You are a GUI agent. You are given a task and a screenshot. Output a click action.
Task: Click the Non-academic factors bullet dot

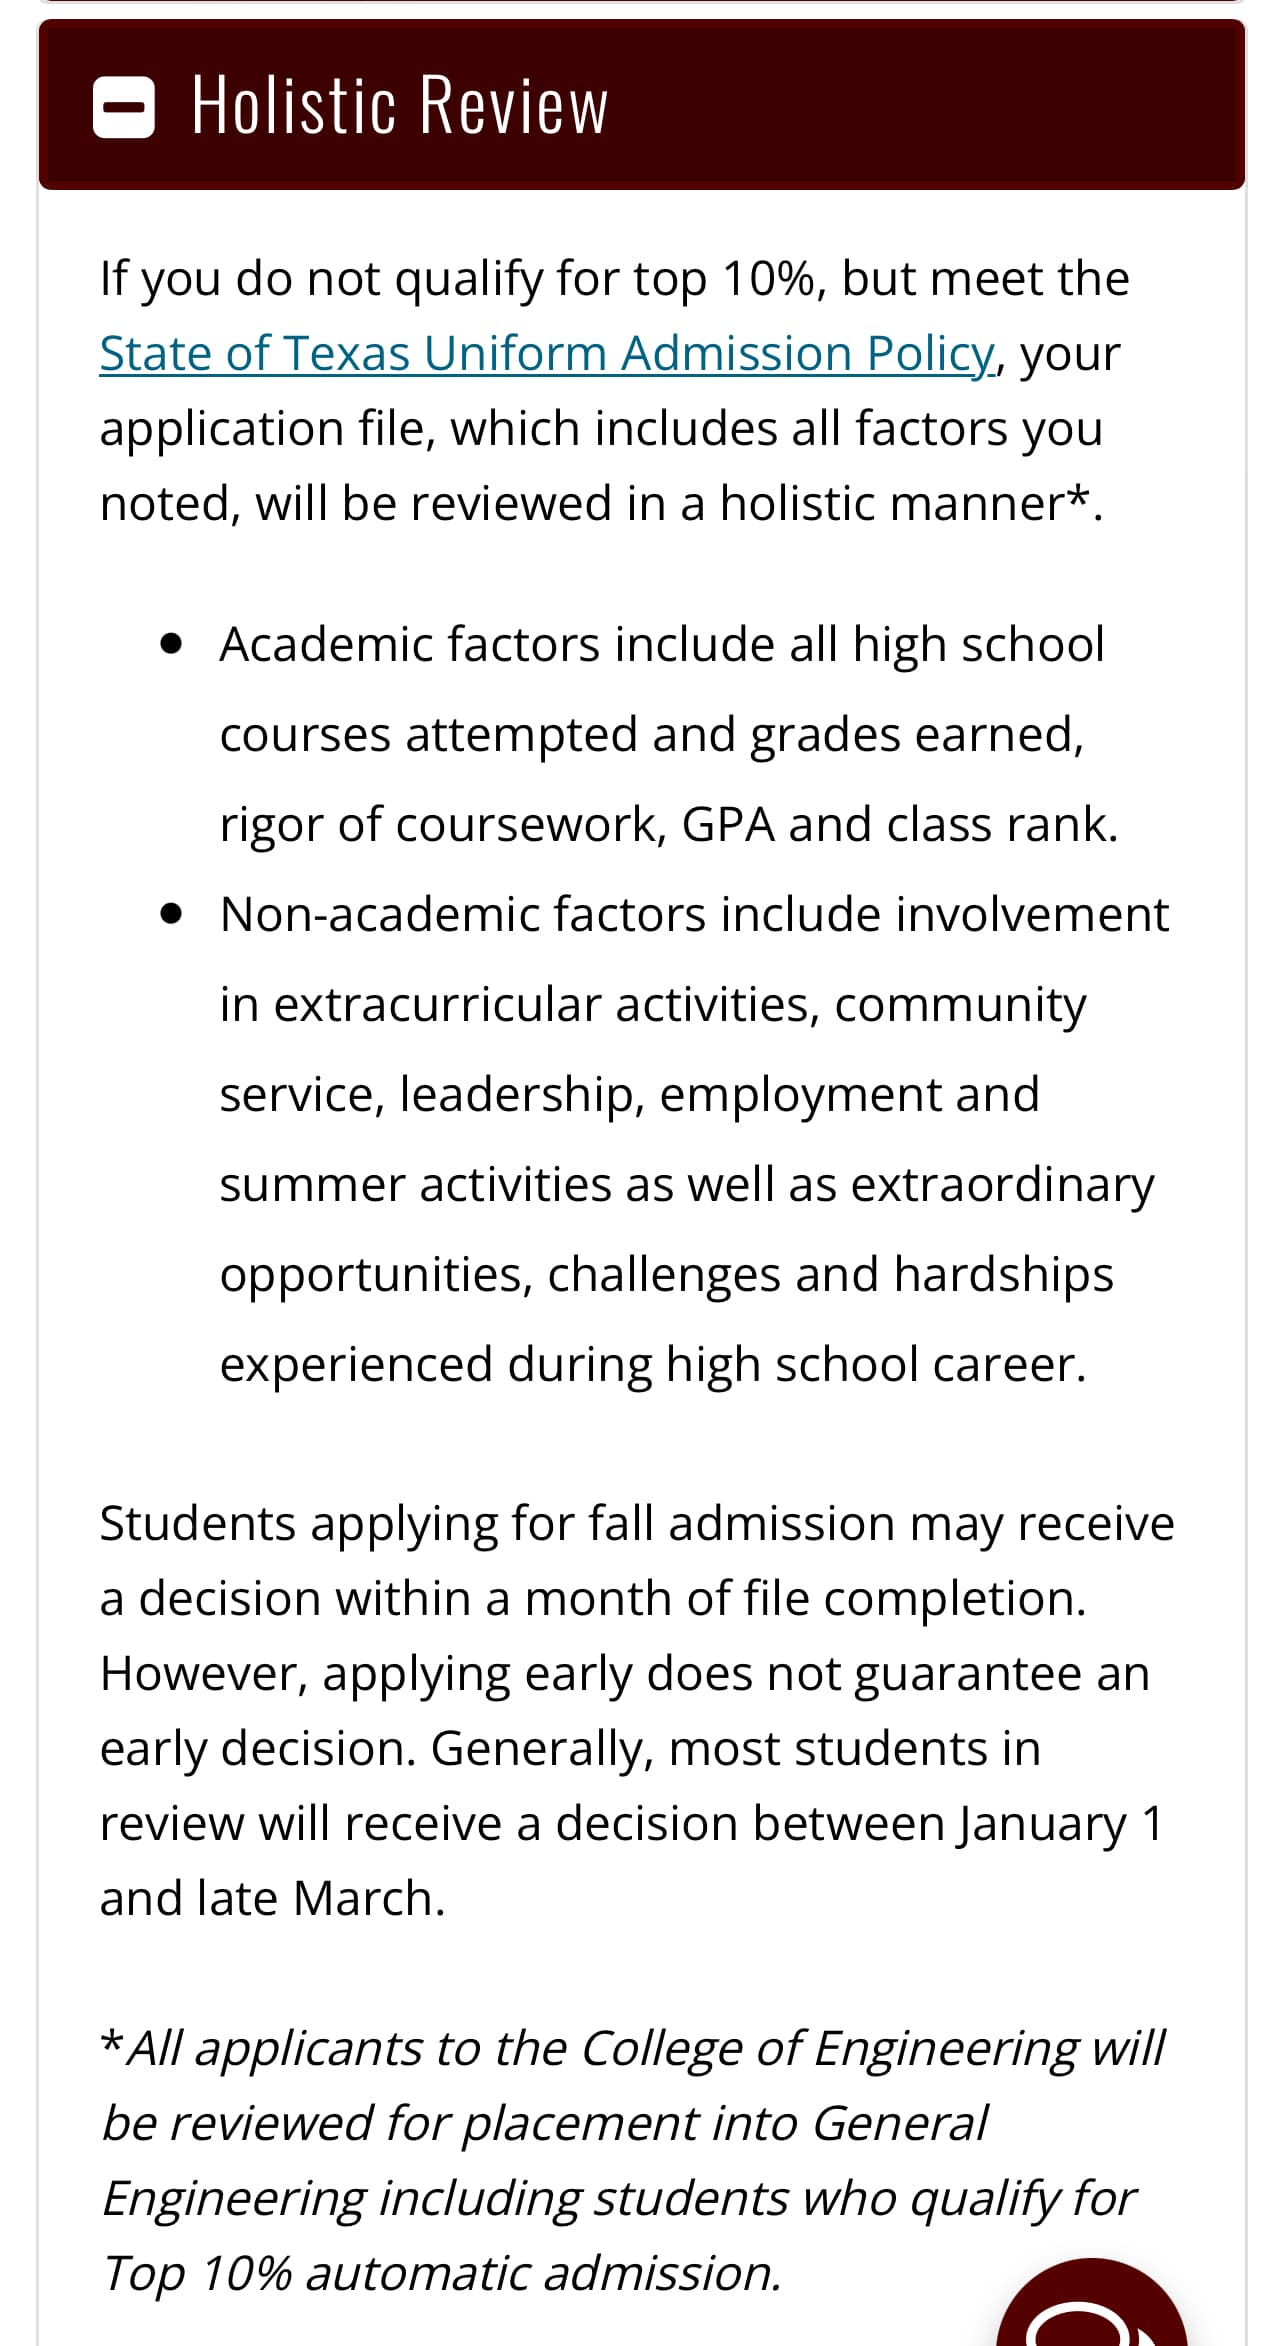pyautogui.click(x=172, y=914)
